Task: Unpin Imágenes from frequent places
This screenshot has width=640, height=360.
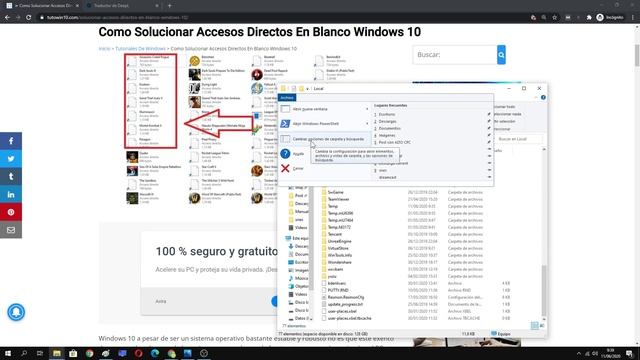Action: coord(489,135)
